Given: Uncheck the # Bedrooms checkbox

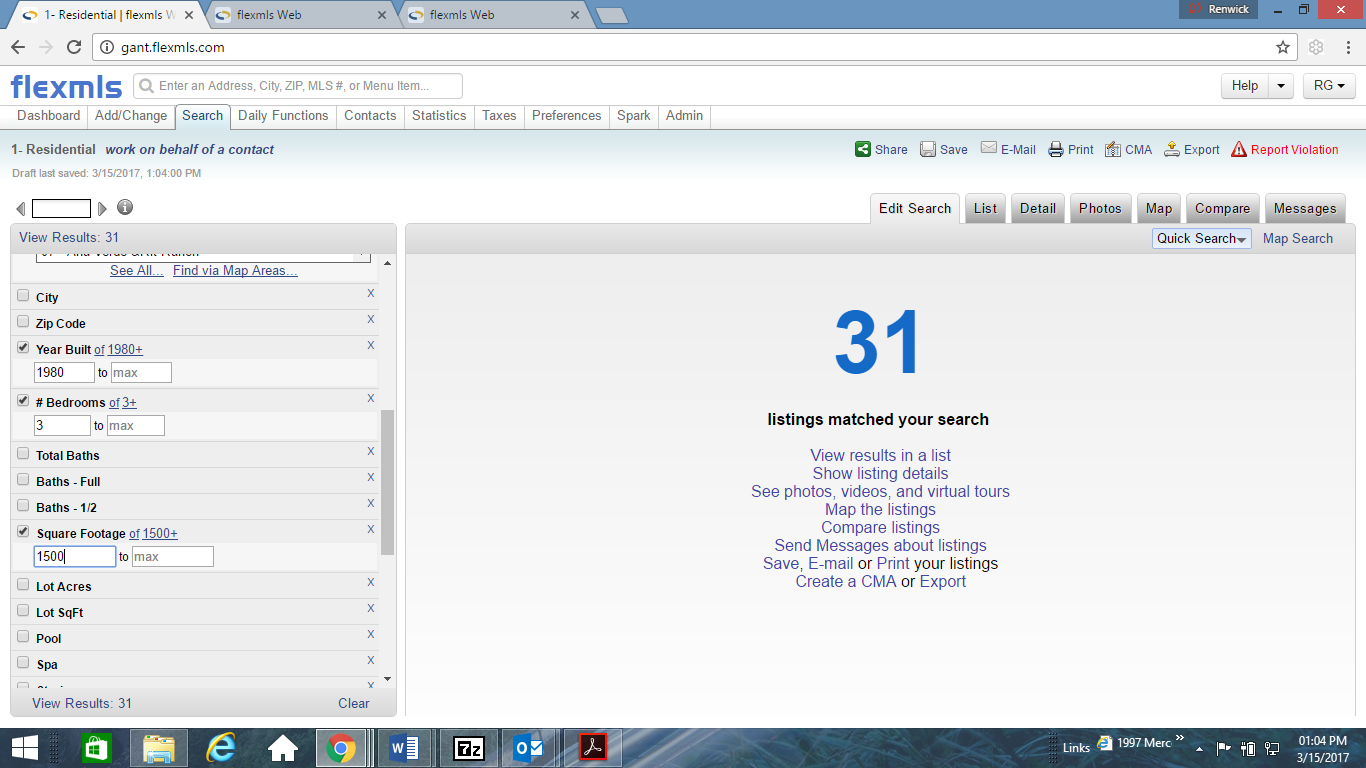Looking at the screenshot, I should click(x=23, y=401).
